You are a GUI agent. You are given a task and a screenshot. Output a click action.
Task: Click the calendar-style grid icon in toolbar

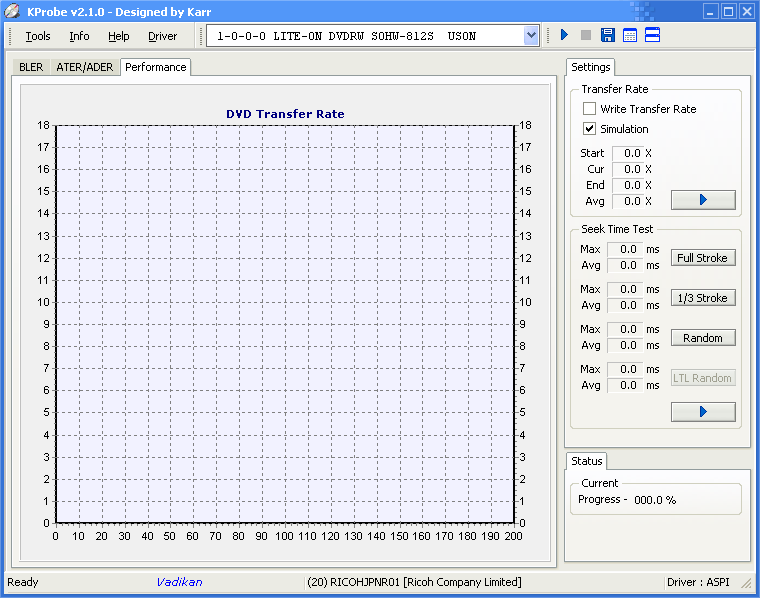(x=630, y=36)
